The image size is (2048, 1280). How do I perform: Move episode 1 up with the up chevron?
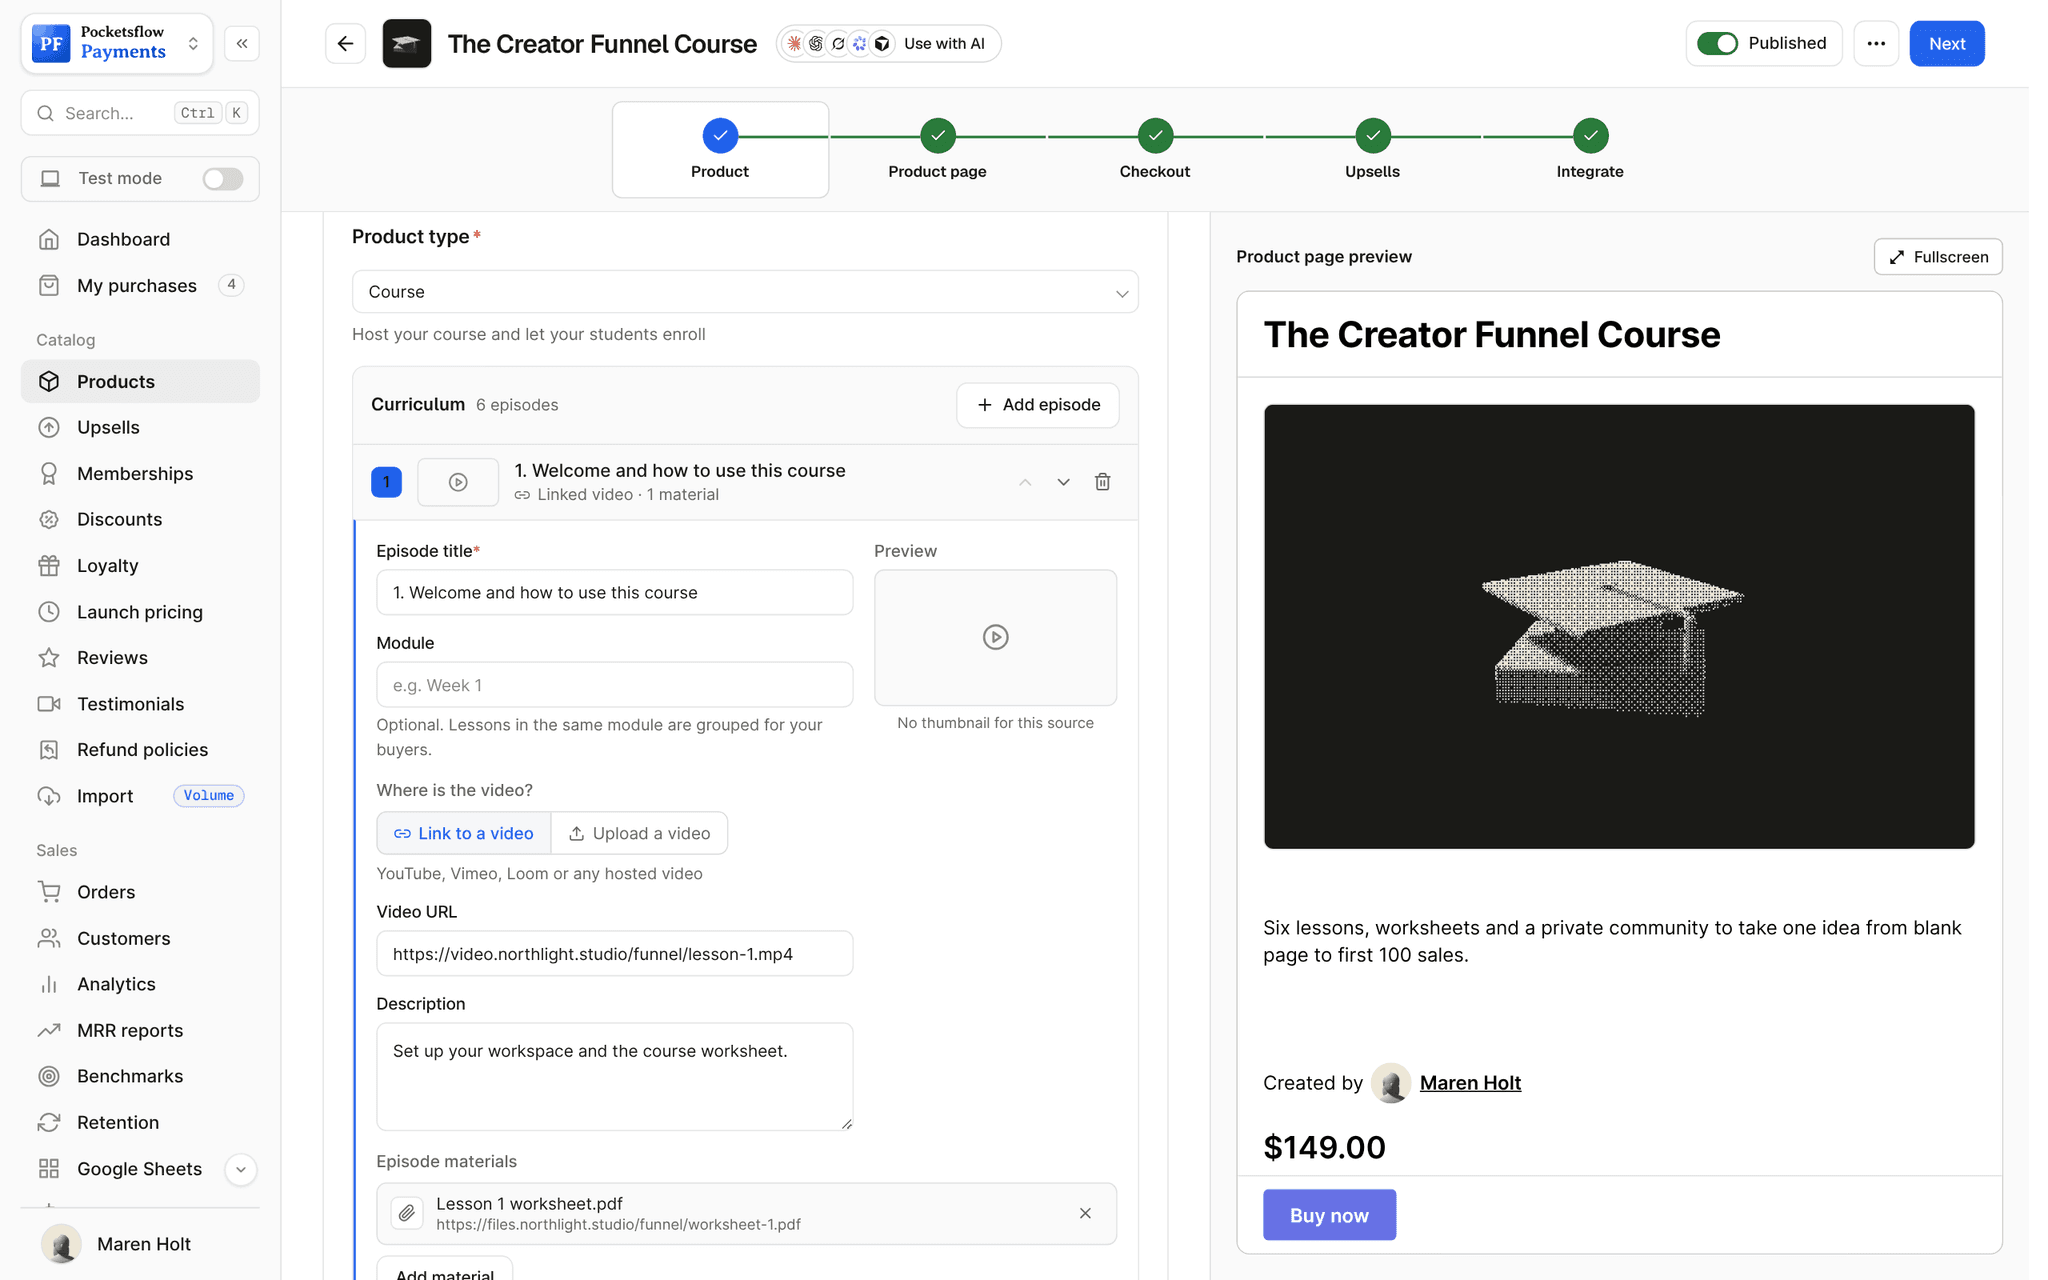[1025, 482]
